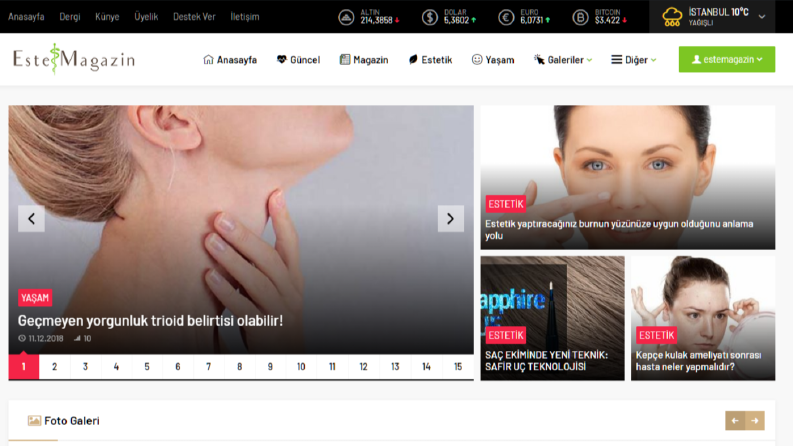The width and height of the screenshot is (793, 446).
Task: Go to previous slide with left arrow
Action: 31,218
